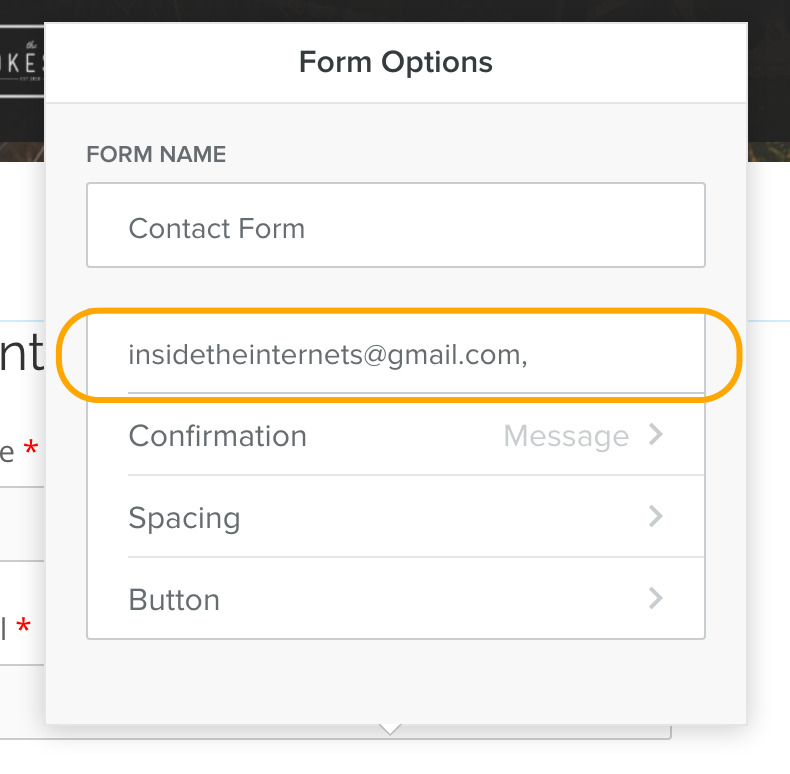Viewport: 790px width, 774px height.
Task: Expand the Spacing settings row
Action: (x=396, y=517)
